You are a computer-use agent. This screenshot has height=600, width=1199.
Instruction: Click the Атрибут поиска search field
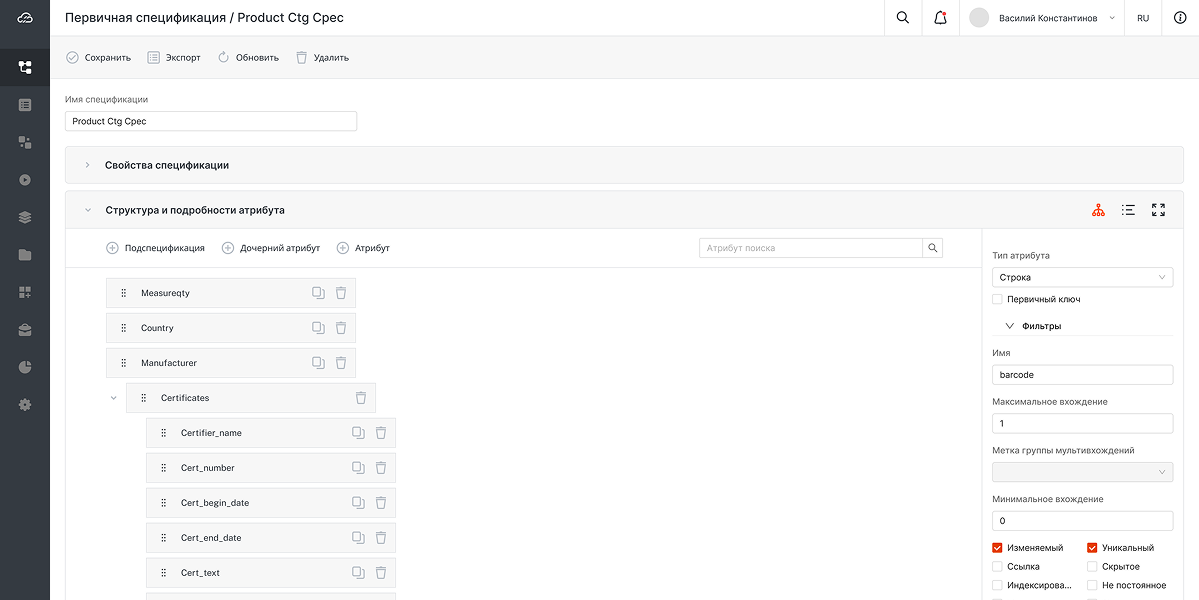tap(810, 248)
